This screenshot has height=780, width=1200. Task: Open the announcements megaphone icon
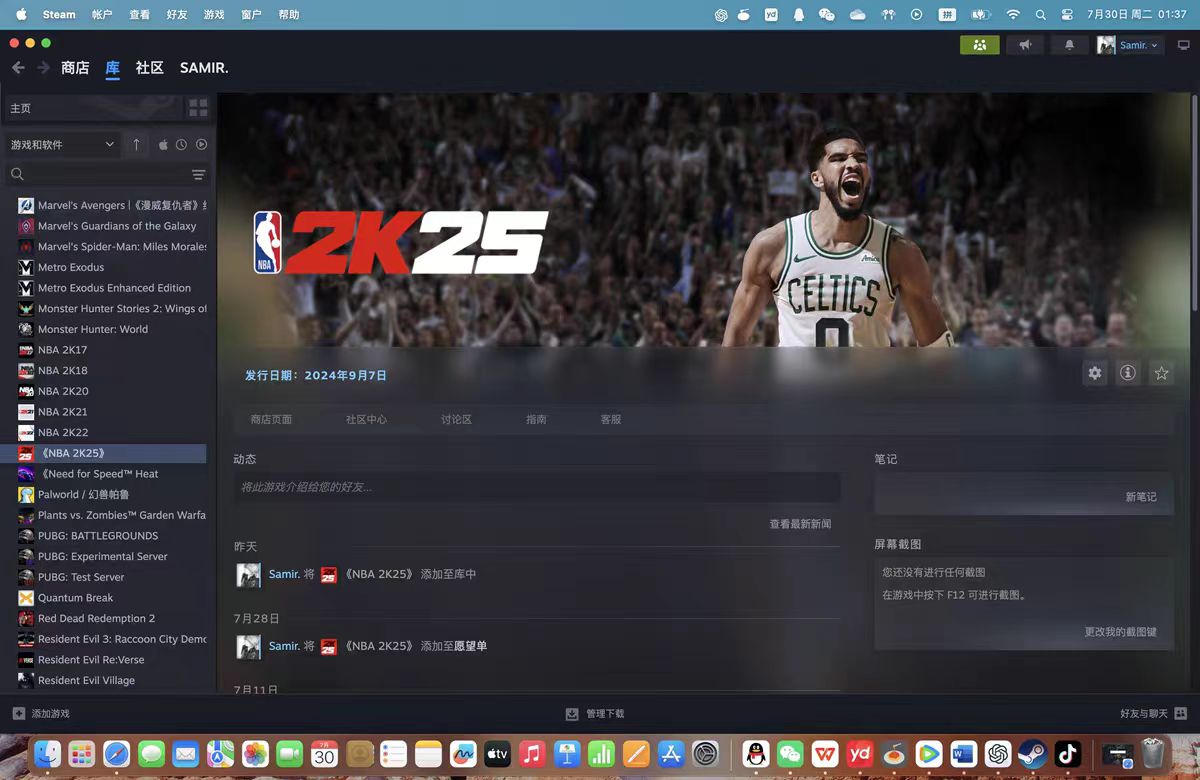tap(1025, 44)
